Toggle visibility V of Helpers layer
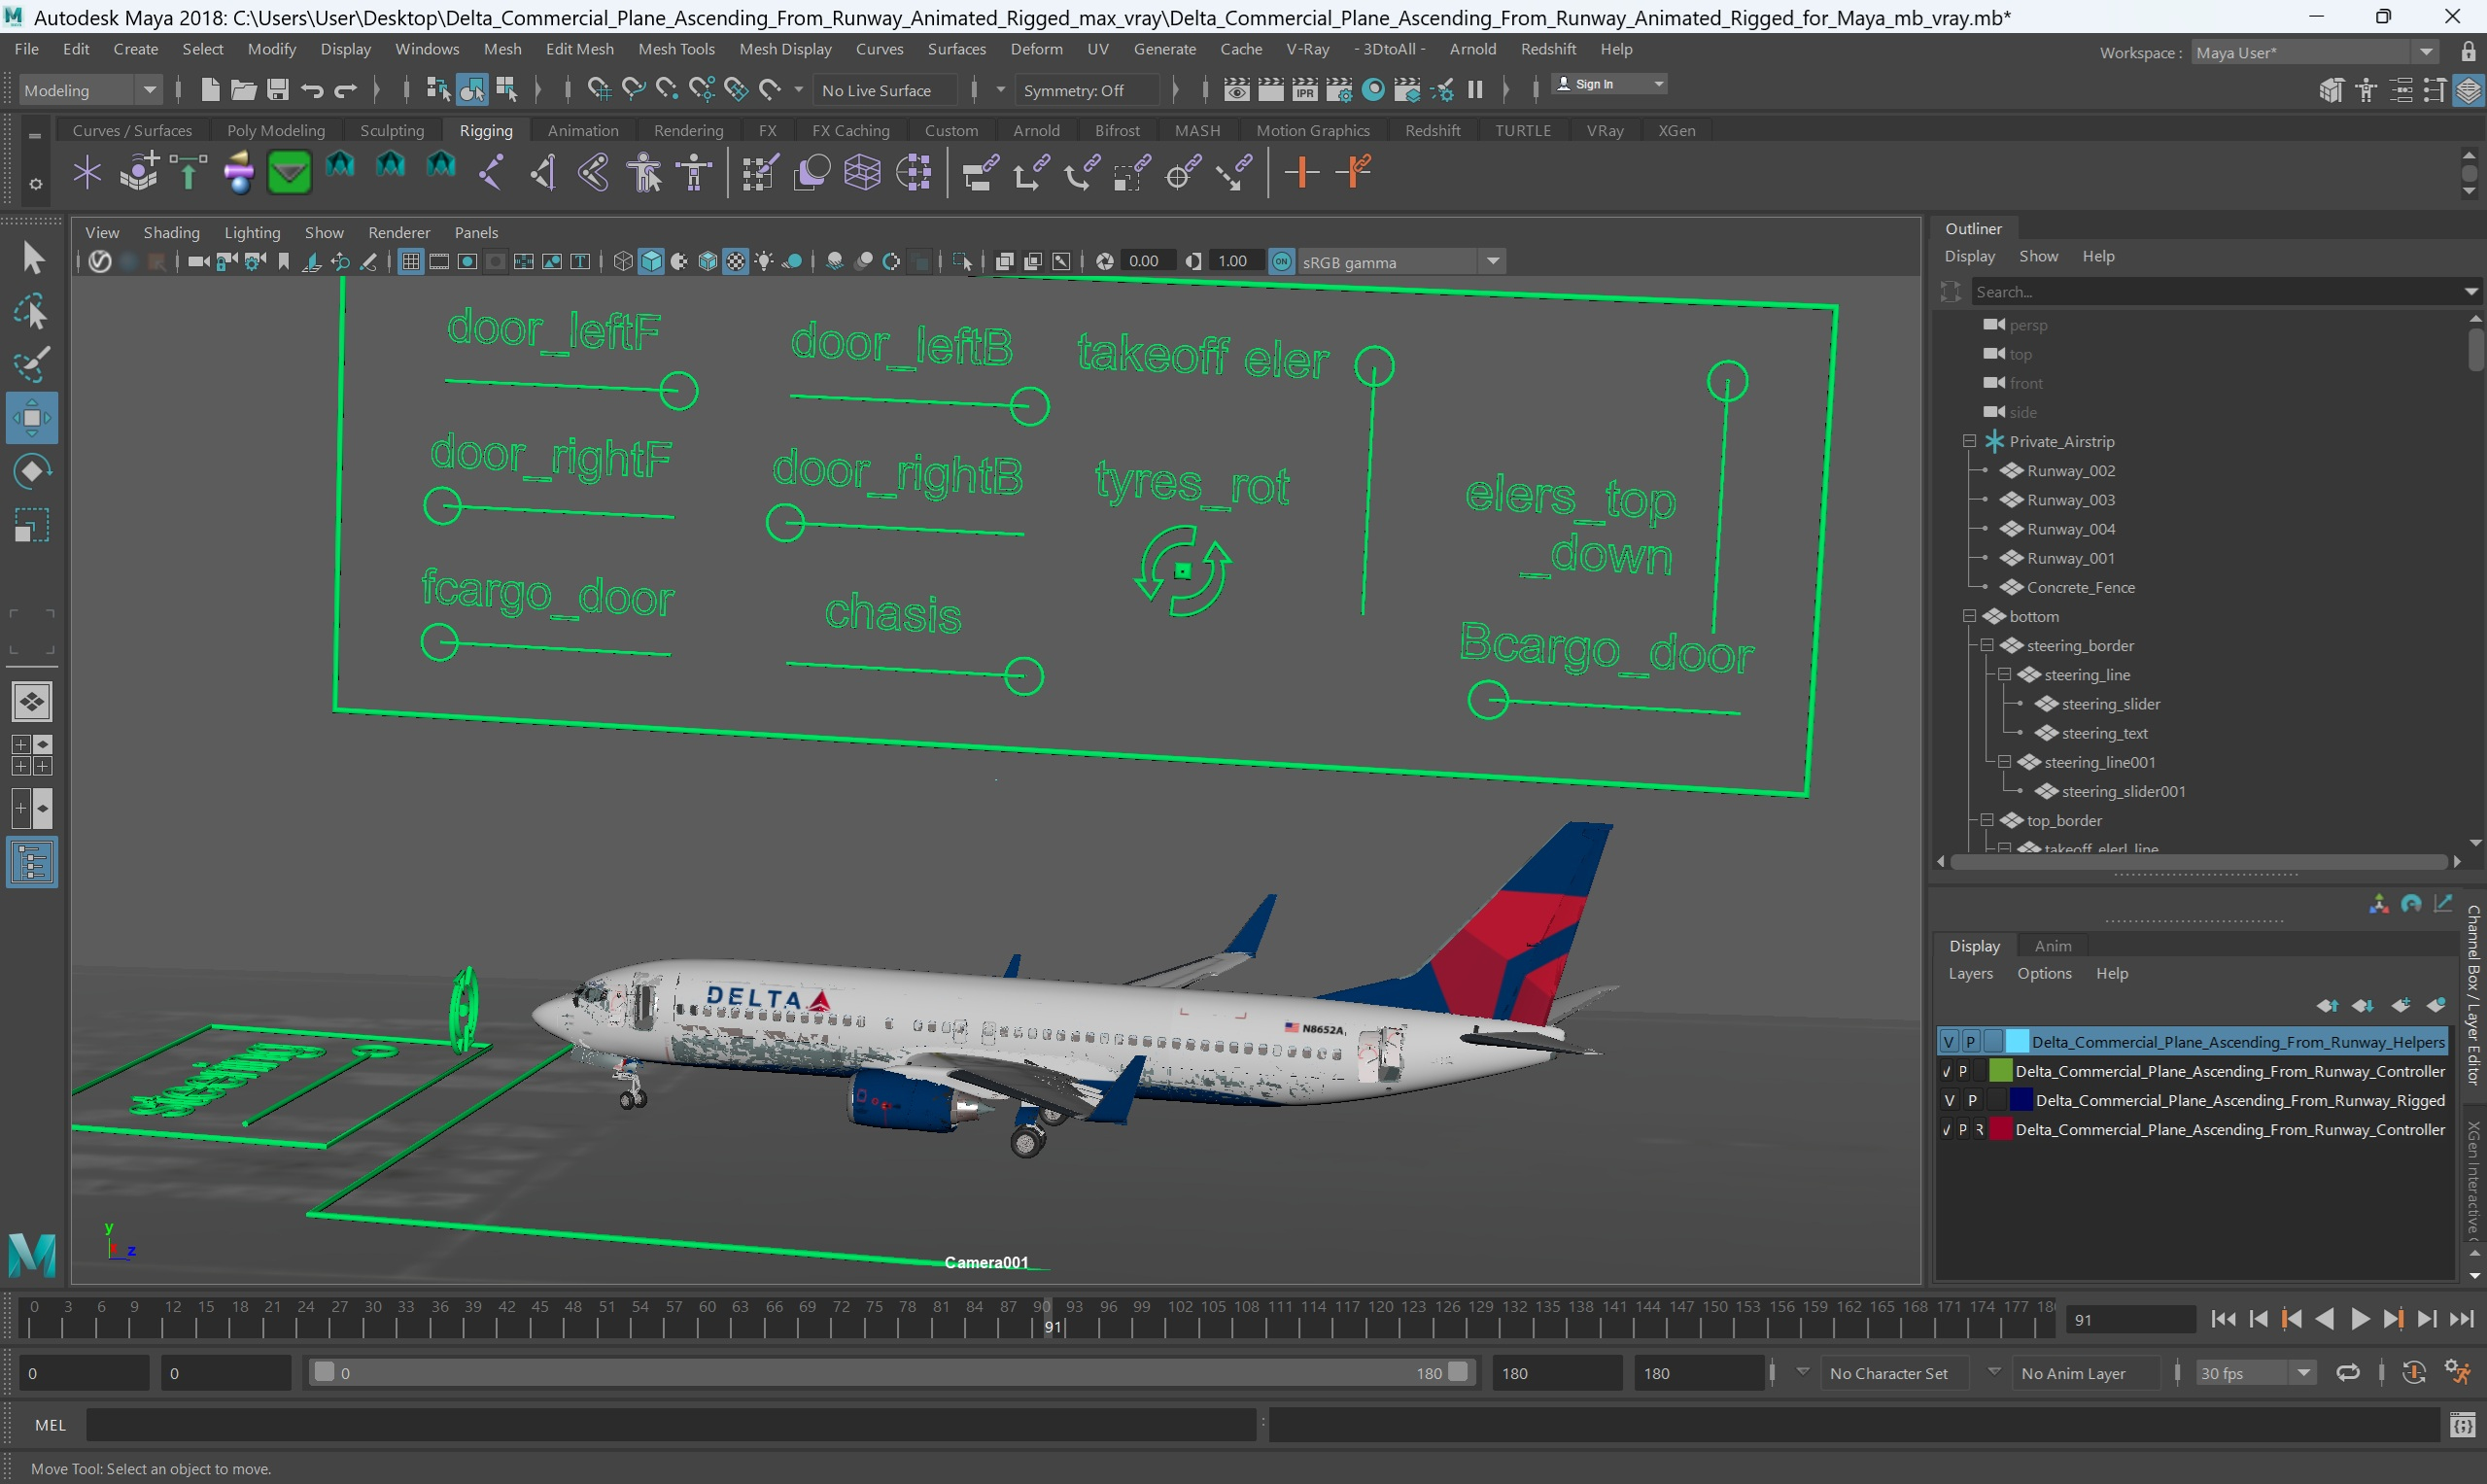This screenshot has height=1484, width=2487. pos(1948,1041)
